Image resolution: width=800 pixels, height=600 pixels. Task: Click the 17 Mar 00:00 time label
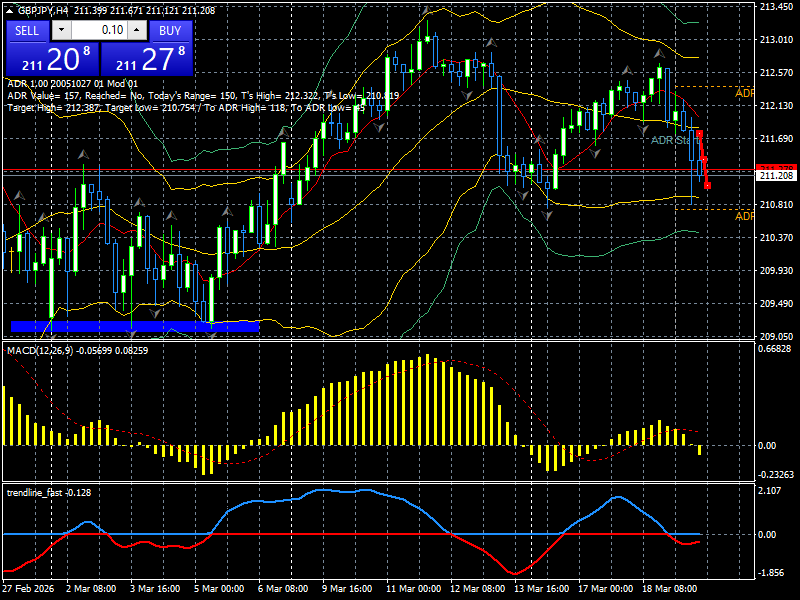606,589
